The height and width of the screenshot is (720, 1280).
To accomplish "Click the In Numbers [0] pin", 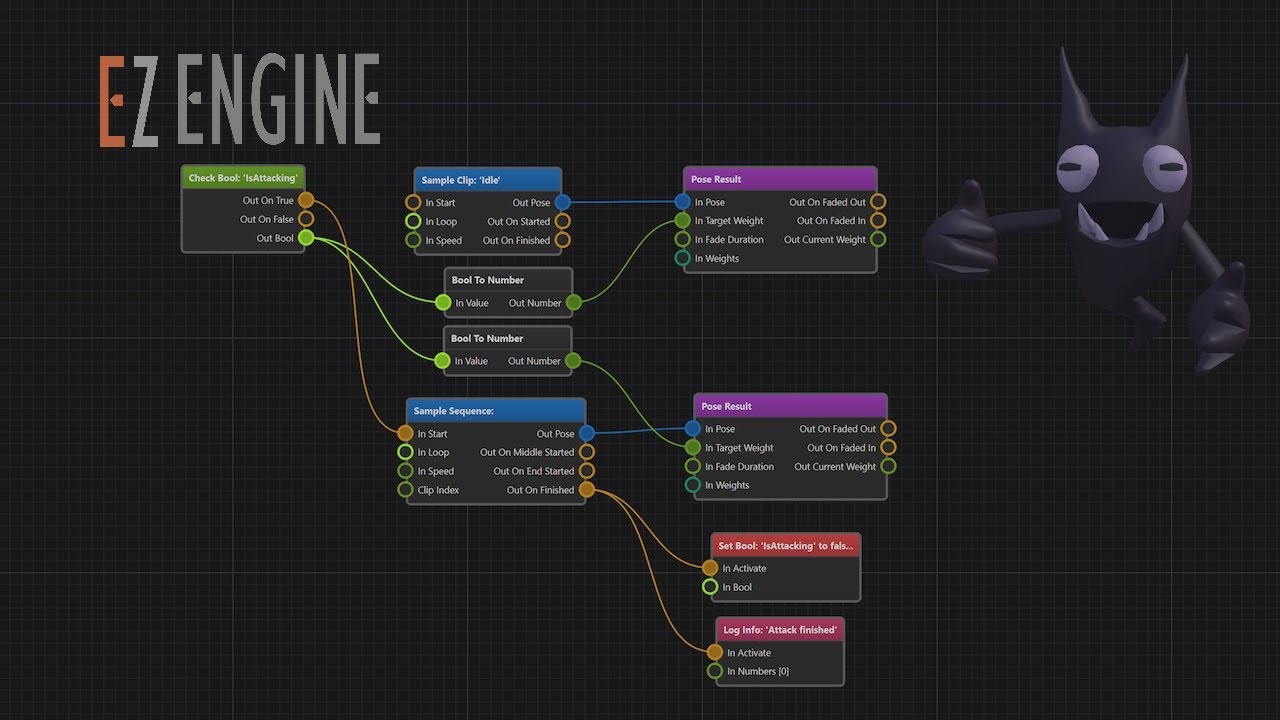I will click(714, 671).
